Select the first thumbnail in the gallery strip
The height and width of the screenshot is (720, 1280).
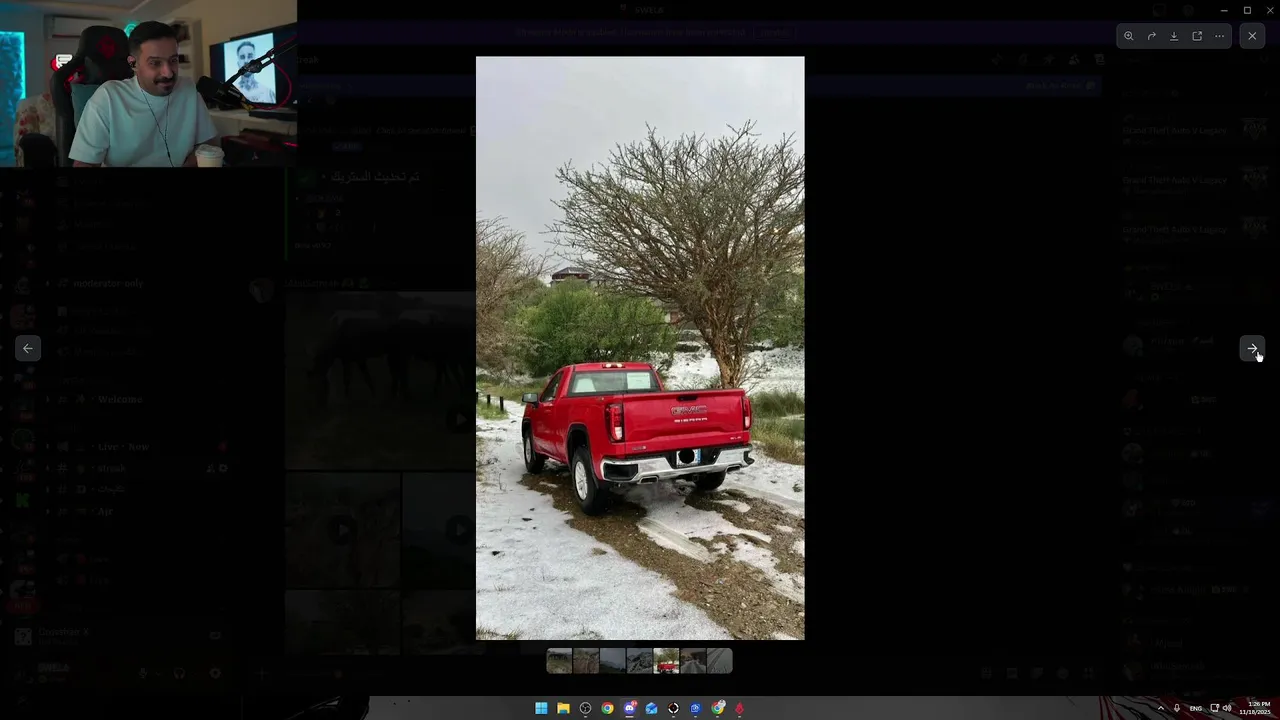pos(559,661)
